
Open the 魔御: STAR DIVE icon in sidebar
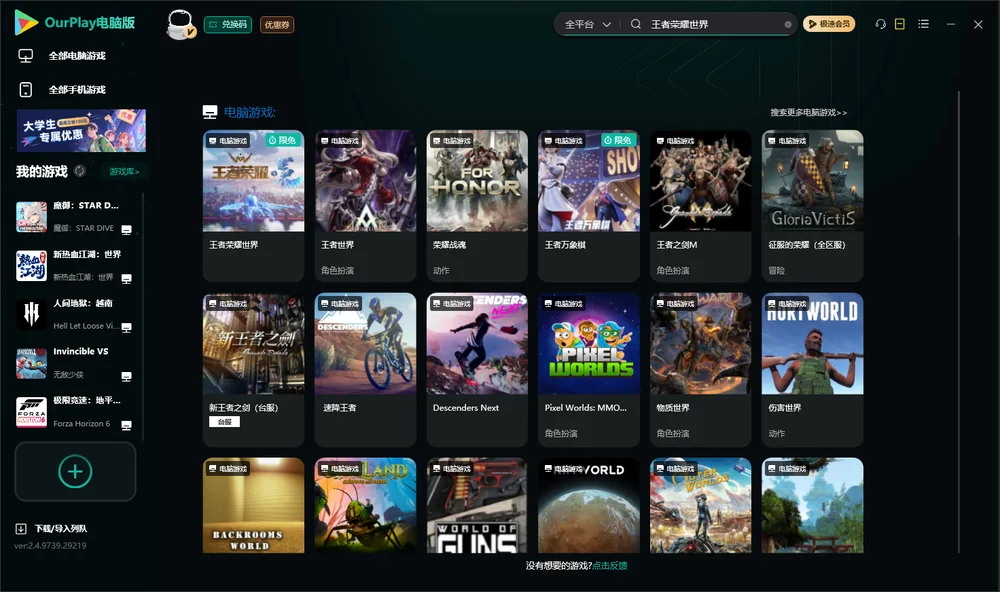(x=31, y=217)
